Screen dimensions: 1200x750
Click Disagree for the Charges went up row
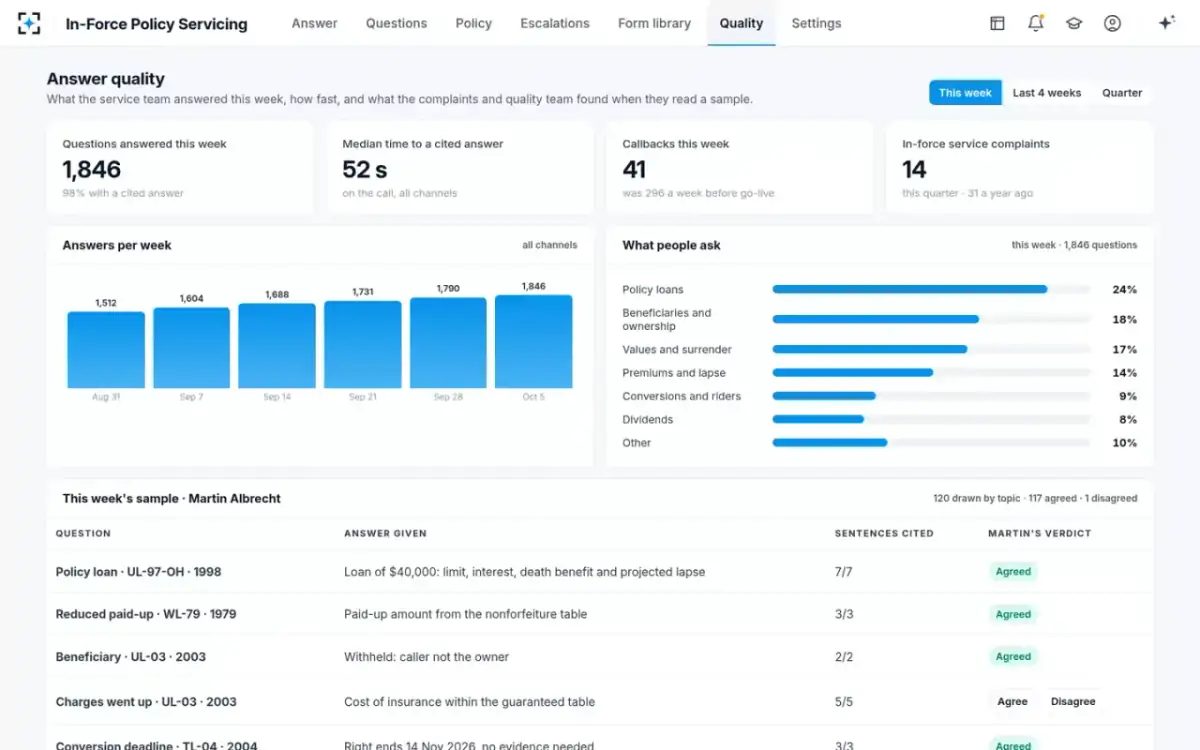click(x=1073, y=702)
